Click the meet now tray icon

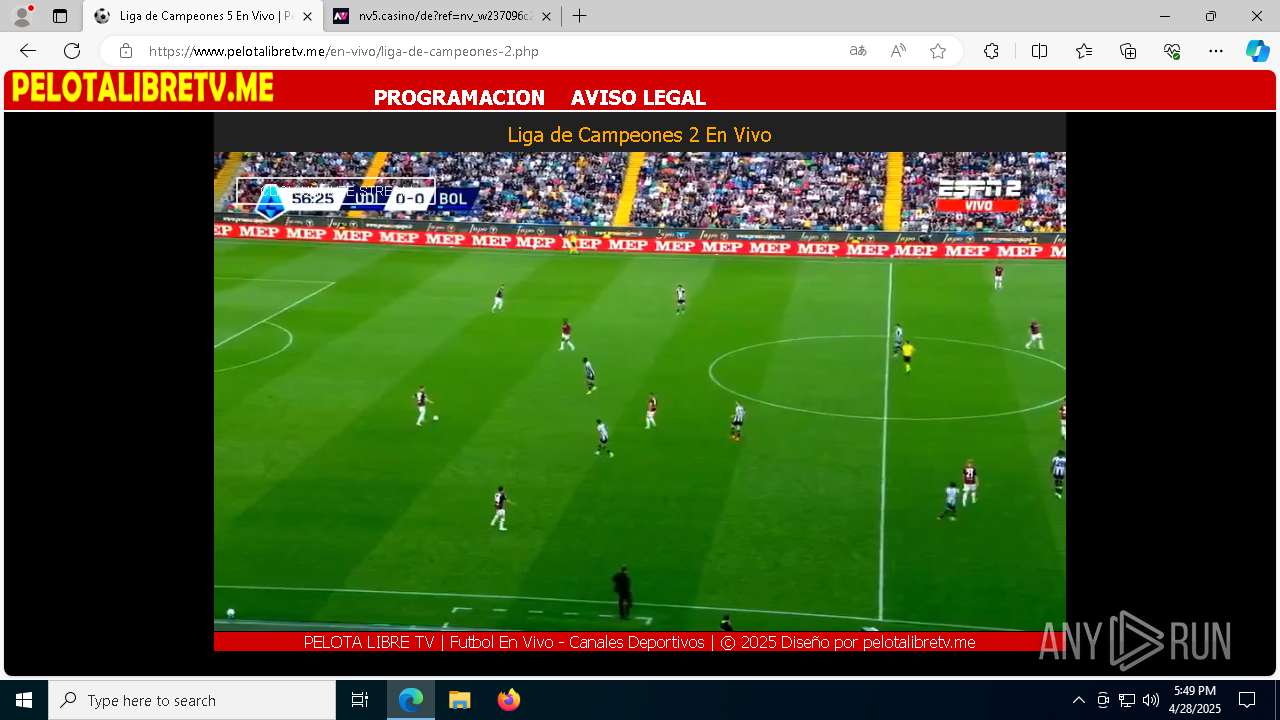pos(1103,700)
